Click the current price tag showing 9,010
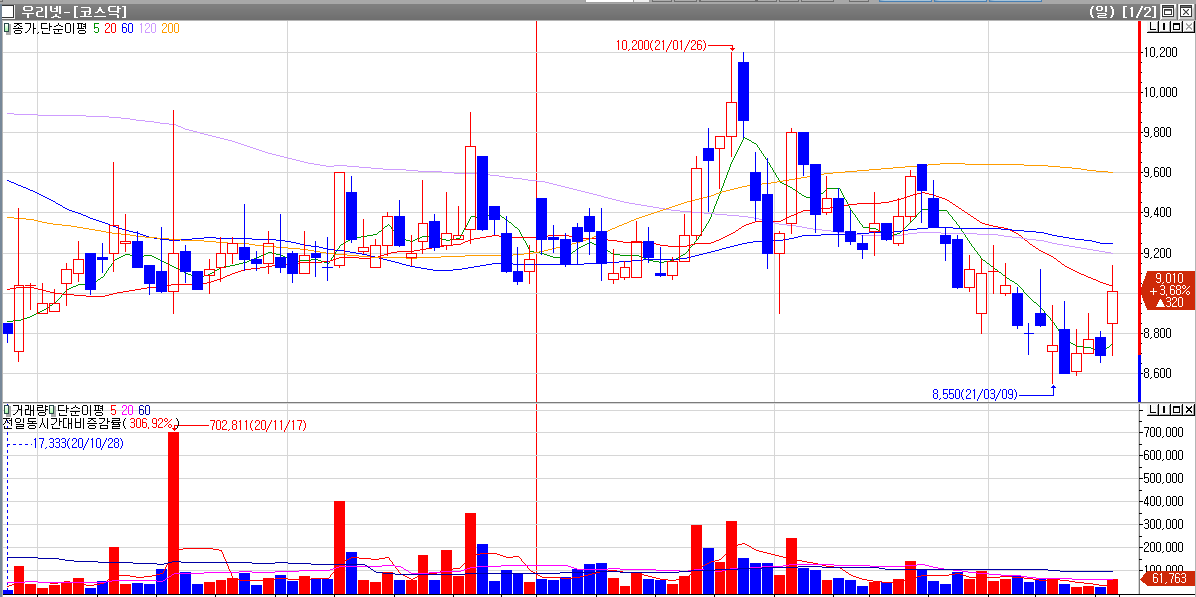 (x=1168, y=290)
